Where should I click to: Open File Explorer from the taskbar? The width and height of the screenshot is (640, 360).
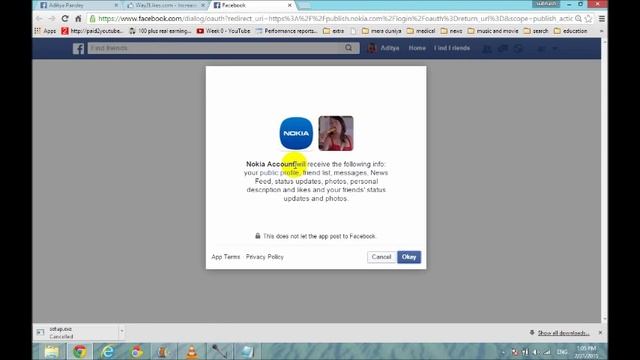tap(52, 351)
